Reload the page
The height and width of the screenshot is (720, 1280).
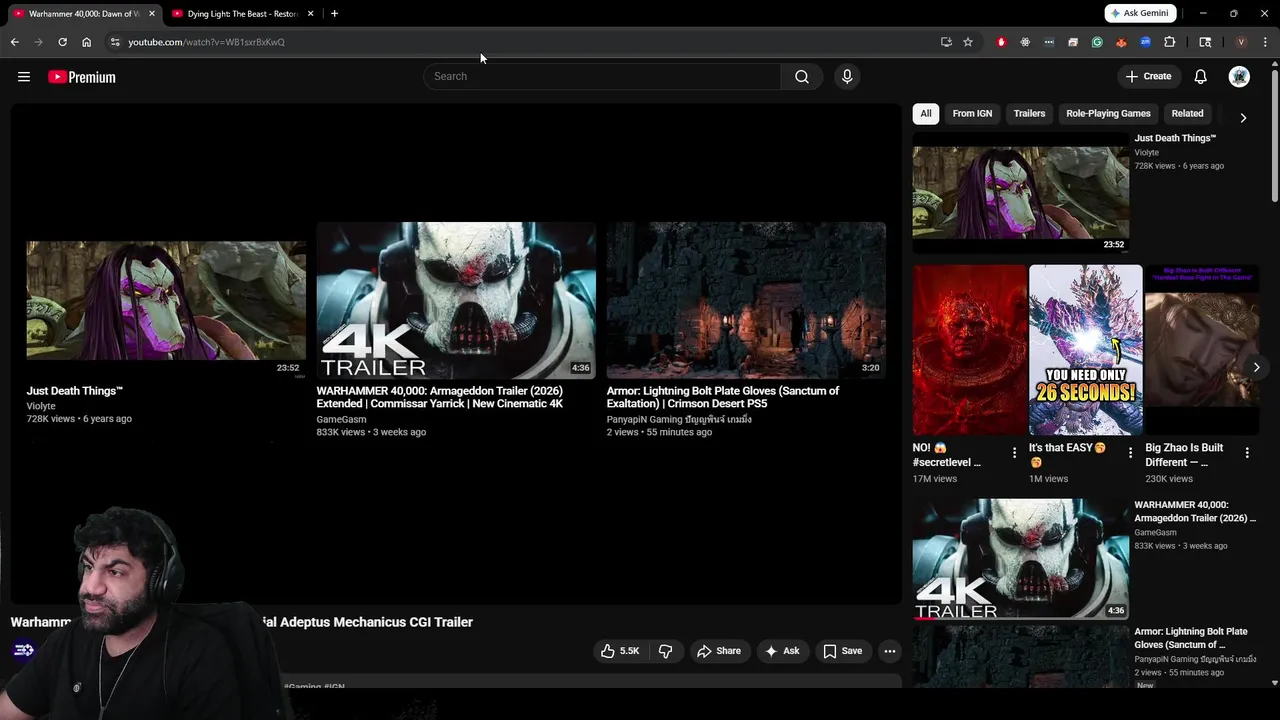click(62, 42)
